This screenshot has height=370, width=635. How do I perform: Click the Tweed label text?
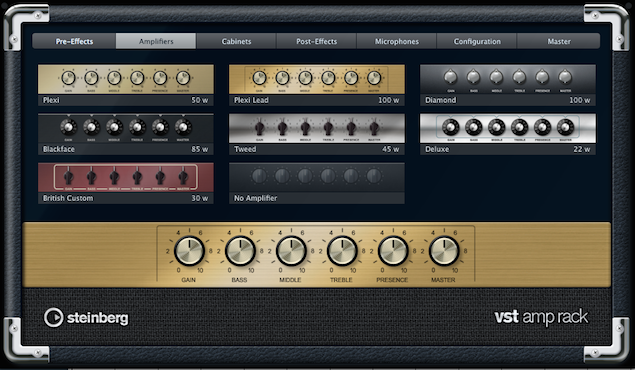(245, 149)
